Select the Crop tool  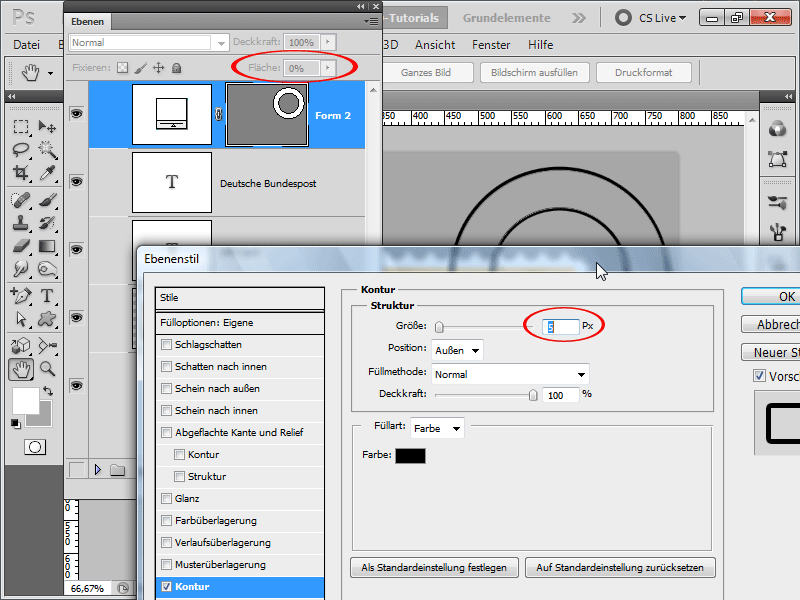point(21,173)
